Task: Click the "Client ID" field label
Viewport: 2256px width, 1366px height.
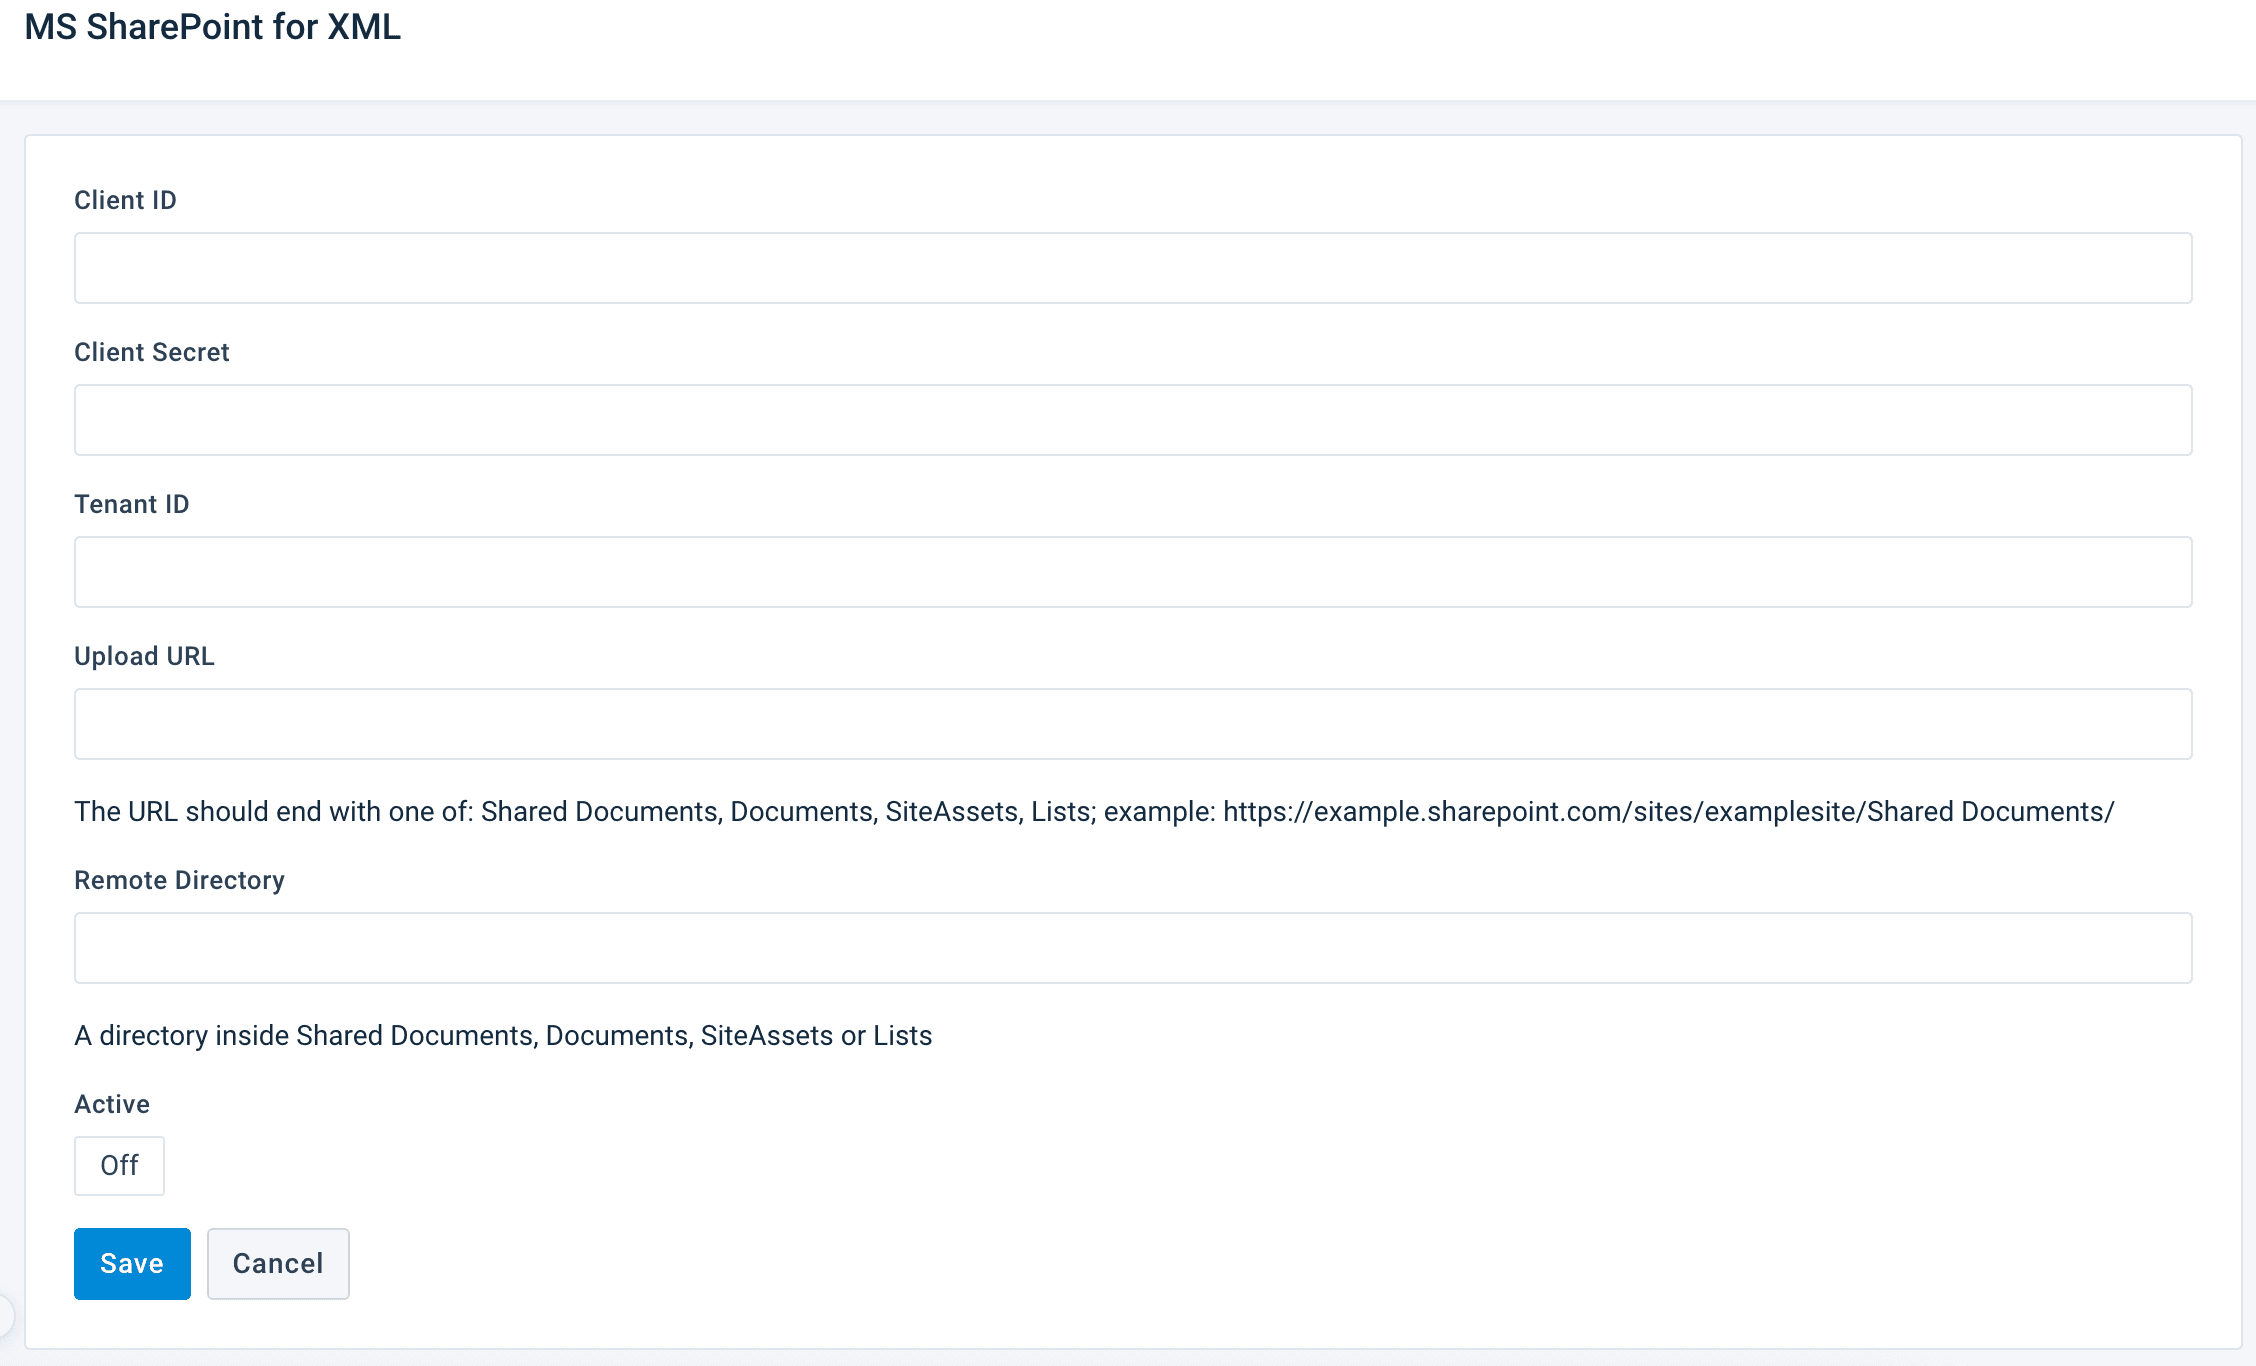Action: pos(125,200)
